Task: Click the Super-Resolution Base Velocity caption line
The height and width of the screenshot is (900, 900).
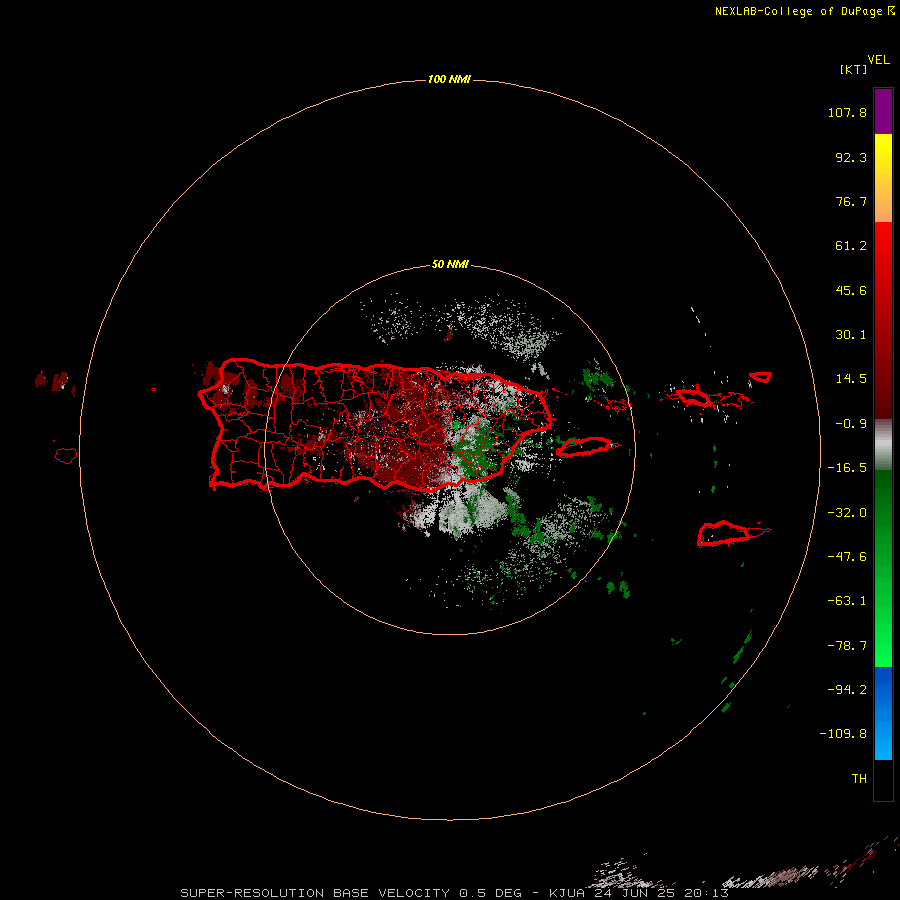Action: 455,893
